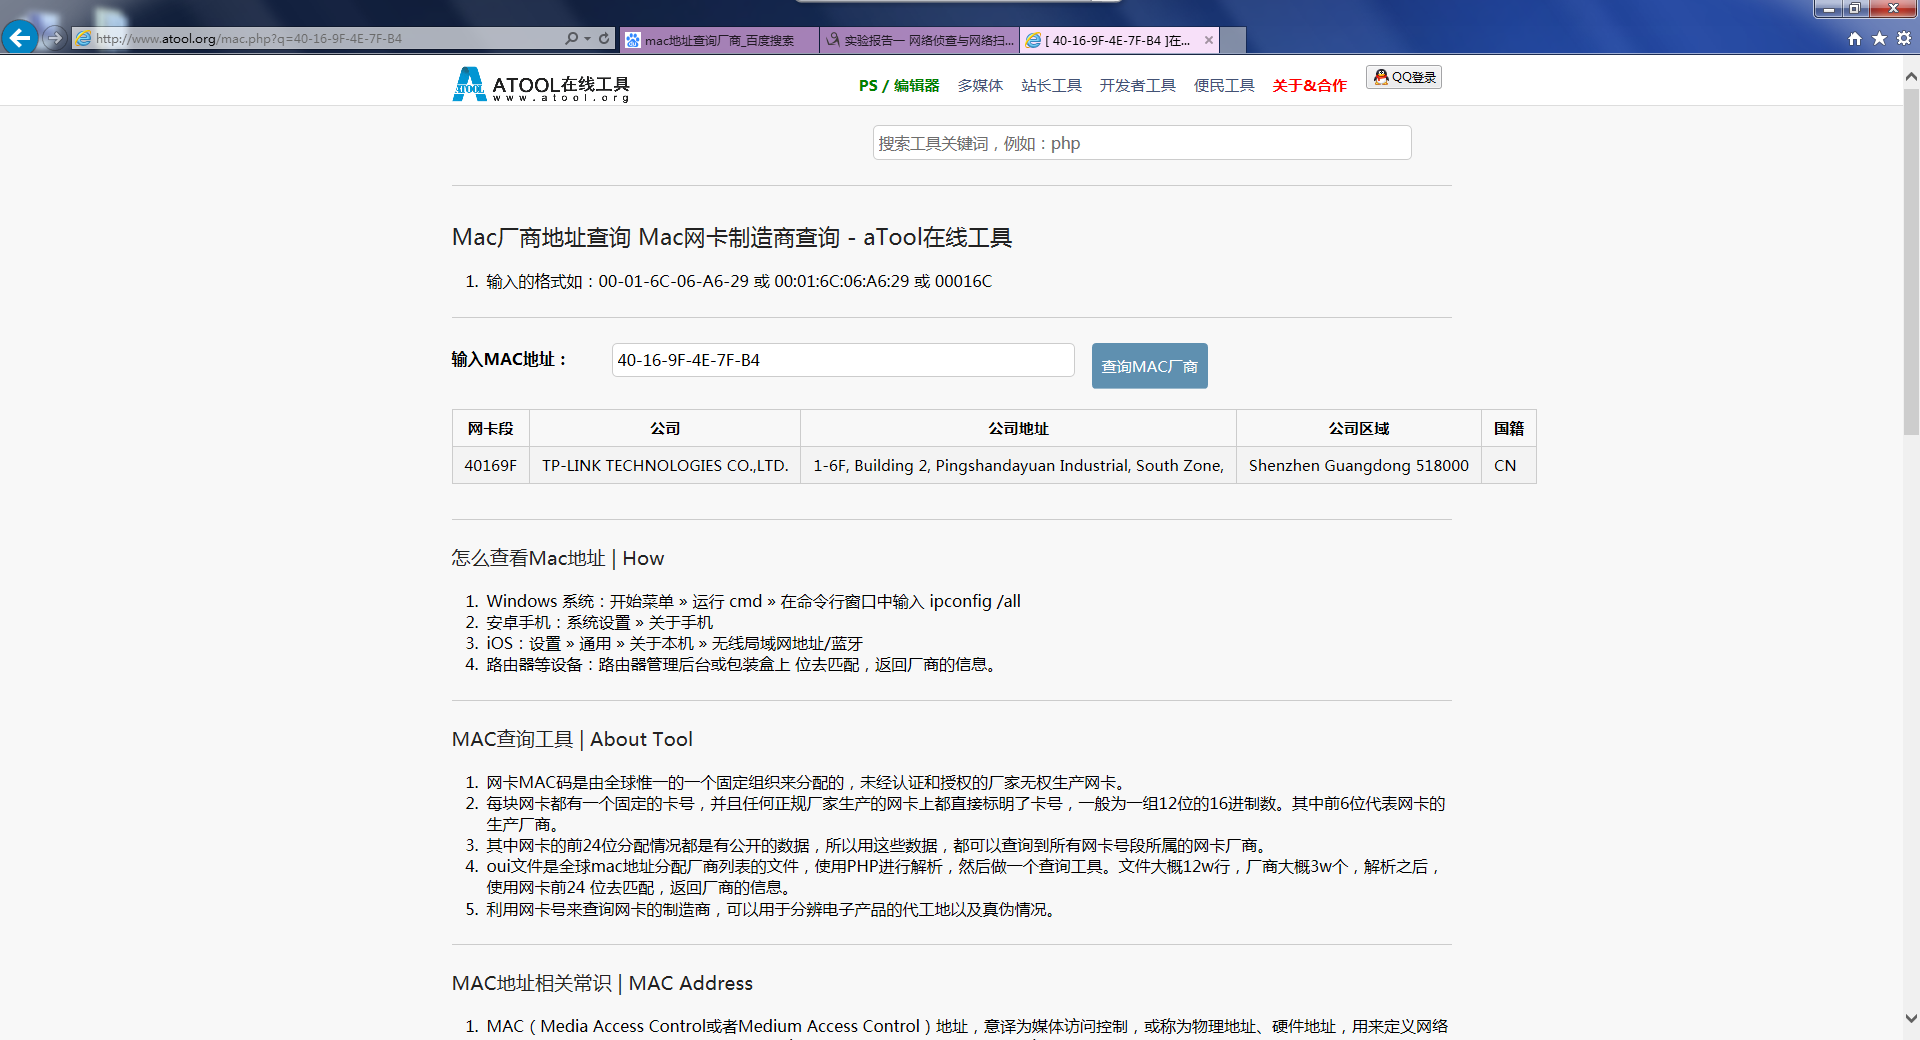Image resolution: width=1920 pixels, height=1040 pixels.
Task: Open the 站长工具 menu
Action: click(x=1051, y=86)
